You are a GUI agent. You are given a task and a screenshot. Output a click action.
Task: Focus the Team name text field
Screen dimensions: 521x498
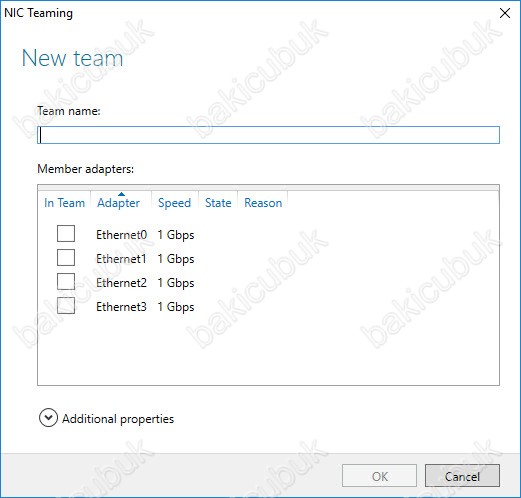click(x=268, y=135)
